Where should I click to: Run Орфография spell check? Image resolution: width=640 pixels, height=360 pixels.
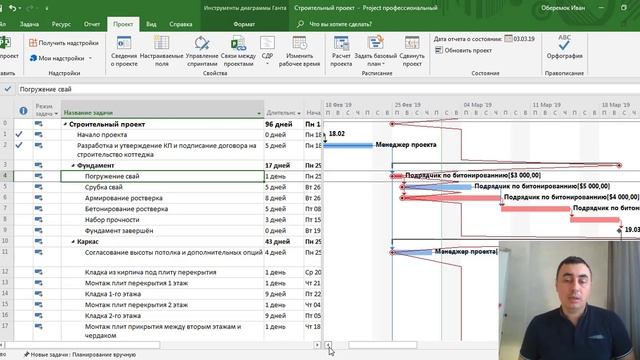[x=564, y=48]
